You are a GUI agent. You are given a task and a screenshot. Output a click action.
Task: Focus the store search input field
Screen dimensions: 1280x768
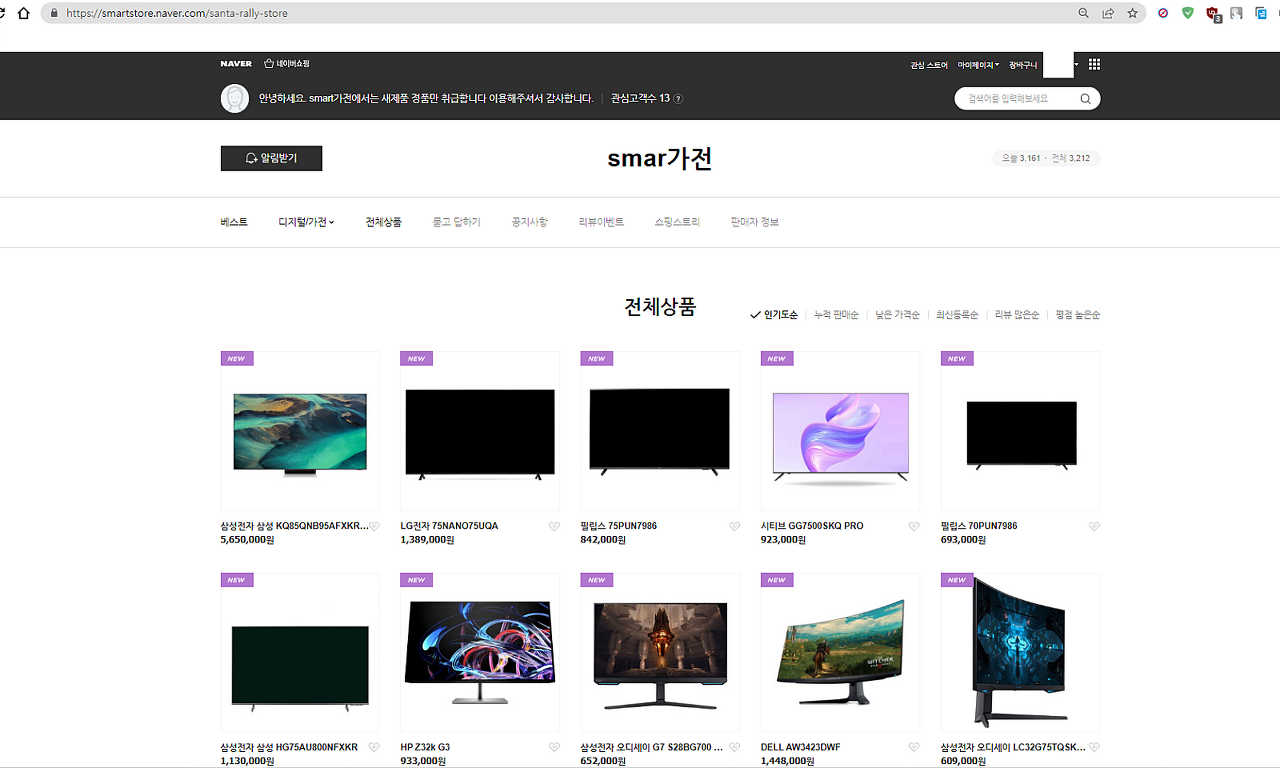click(x=1016, y=99)
